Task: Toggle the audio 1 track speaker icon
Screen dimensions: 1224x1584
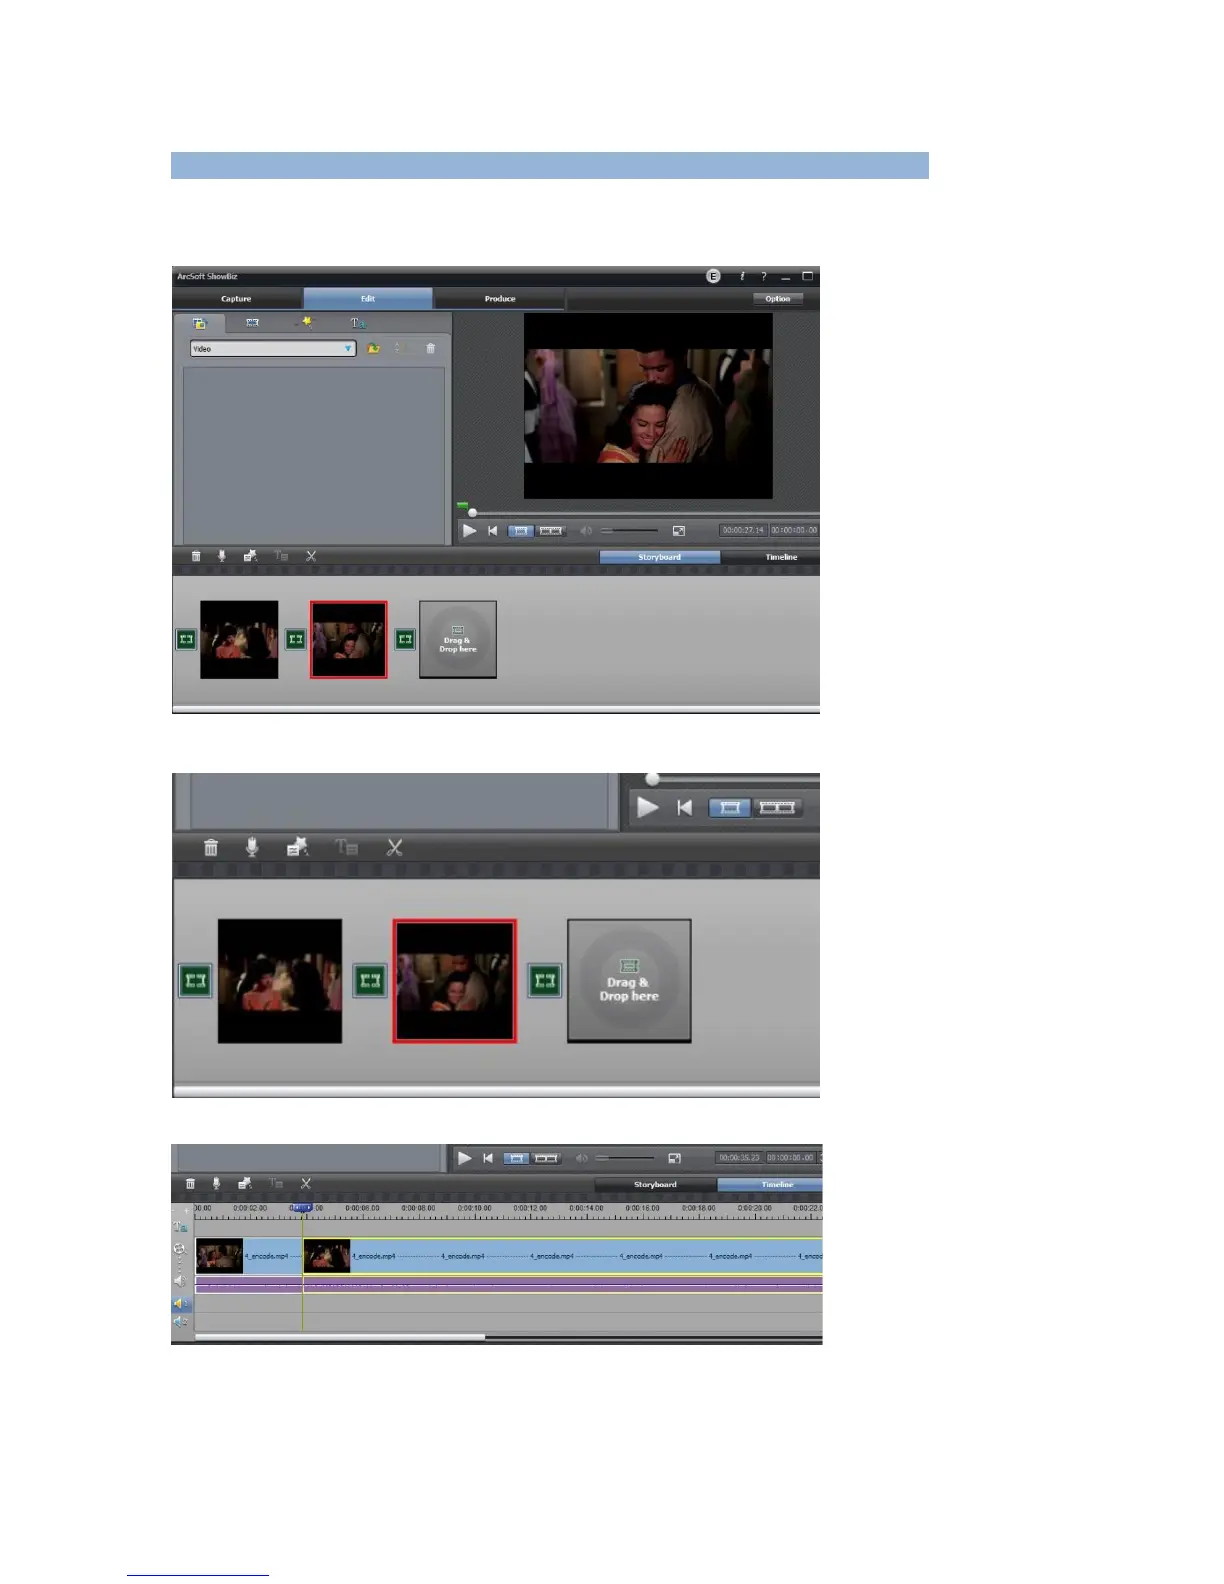Action: pos(181,1304)
